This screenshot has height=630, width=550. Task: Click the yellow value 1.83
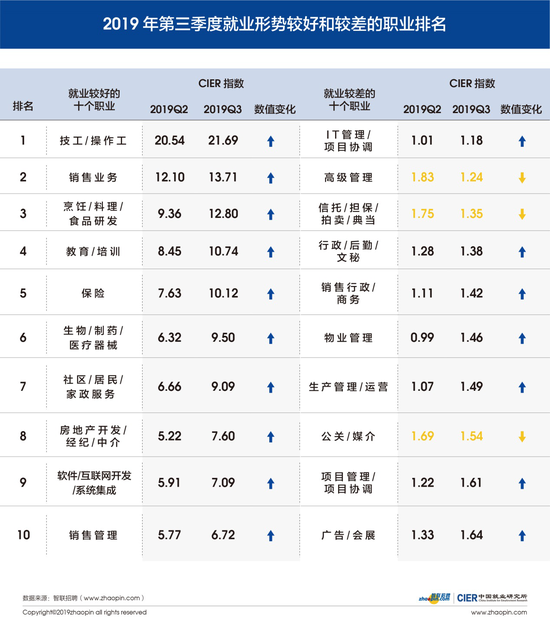(x=423, y=177)
